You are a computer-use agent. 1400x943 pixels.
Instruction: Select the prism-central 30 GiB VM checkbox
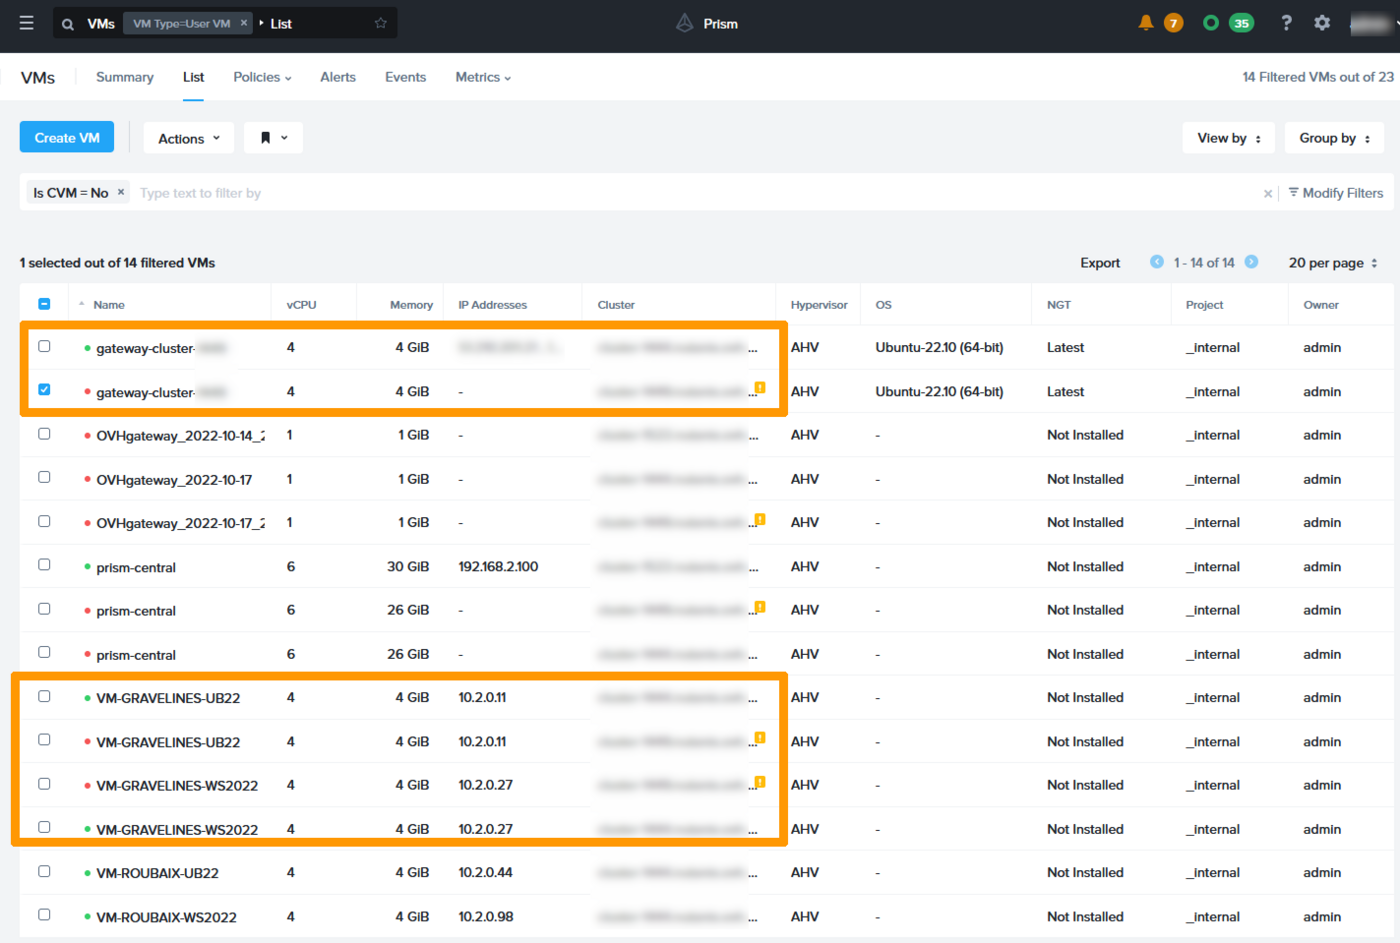[44, 565]
